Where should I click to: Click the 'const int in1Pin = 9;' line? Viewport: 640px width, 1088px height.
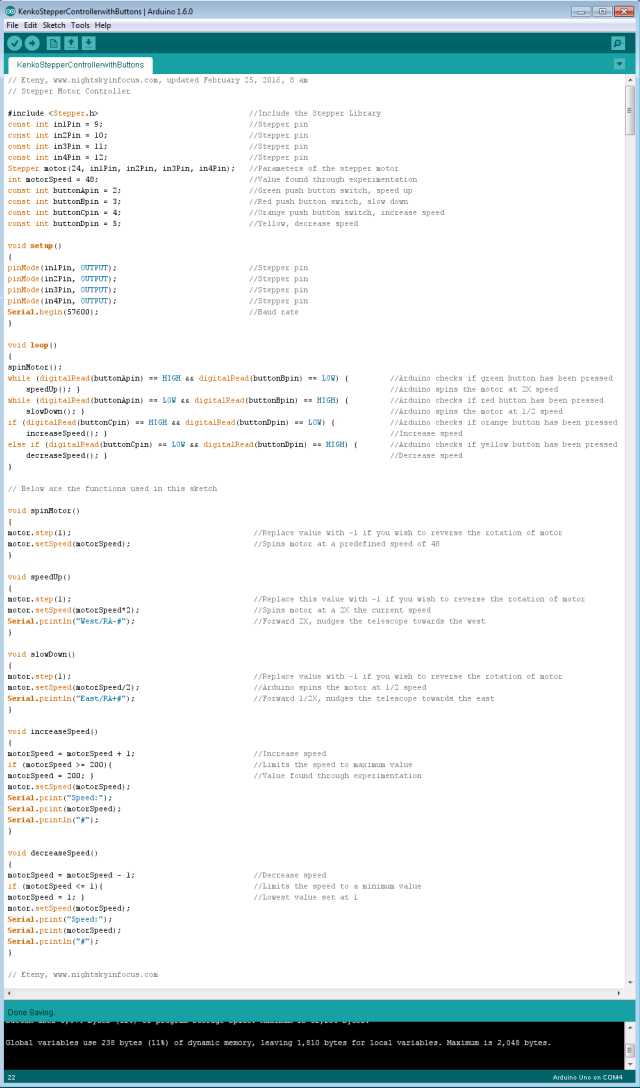[55, 124]
